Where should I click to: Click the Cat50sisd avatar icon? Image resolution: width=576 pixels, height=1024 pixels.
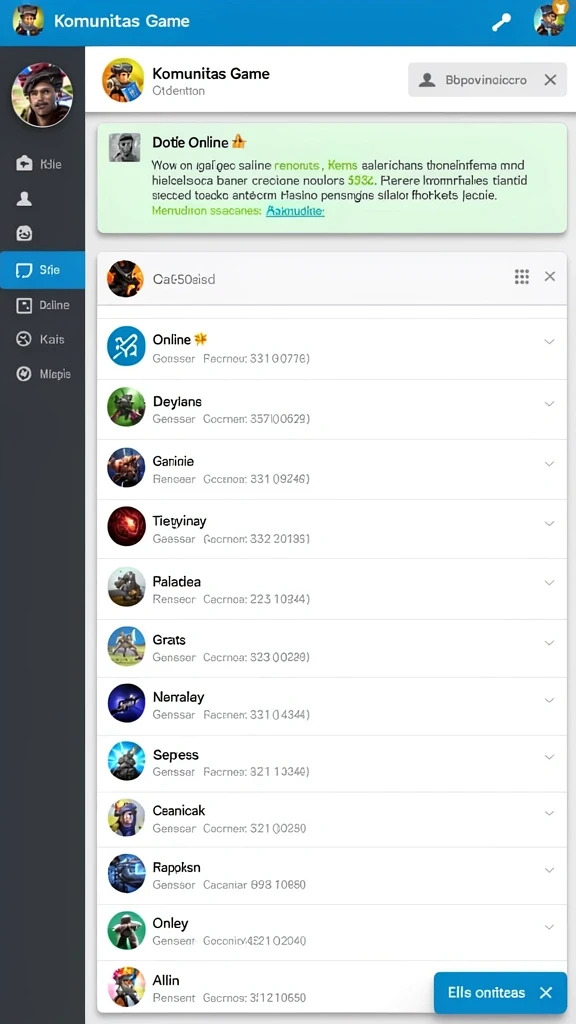click(x=125, y=279)
